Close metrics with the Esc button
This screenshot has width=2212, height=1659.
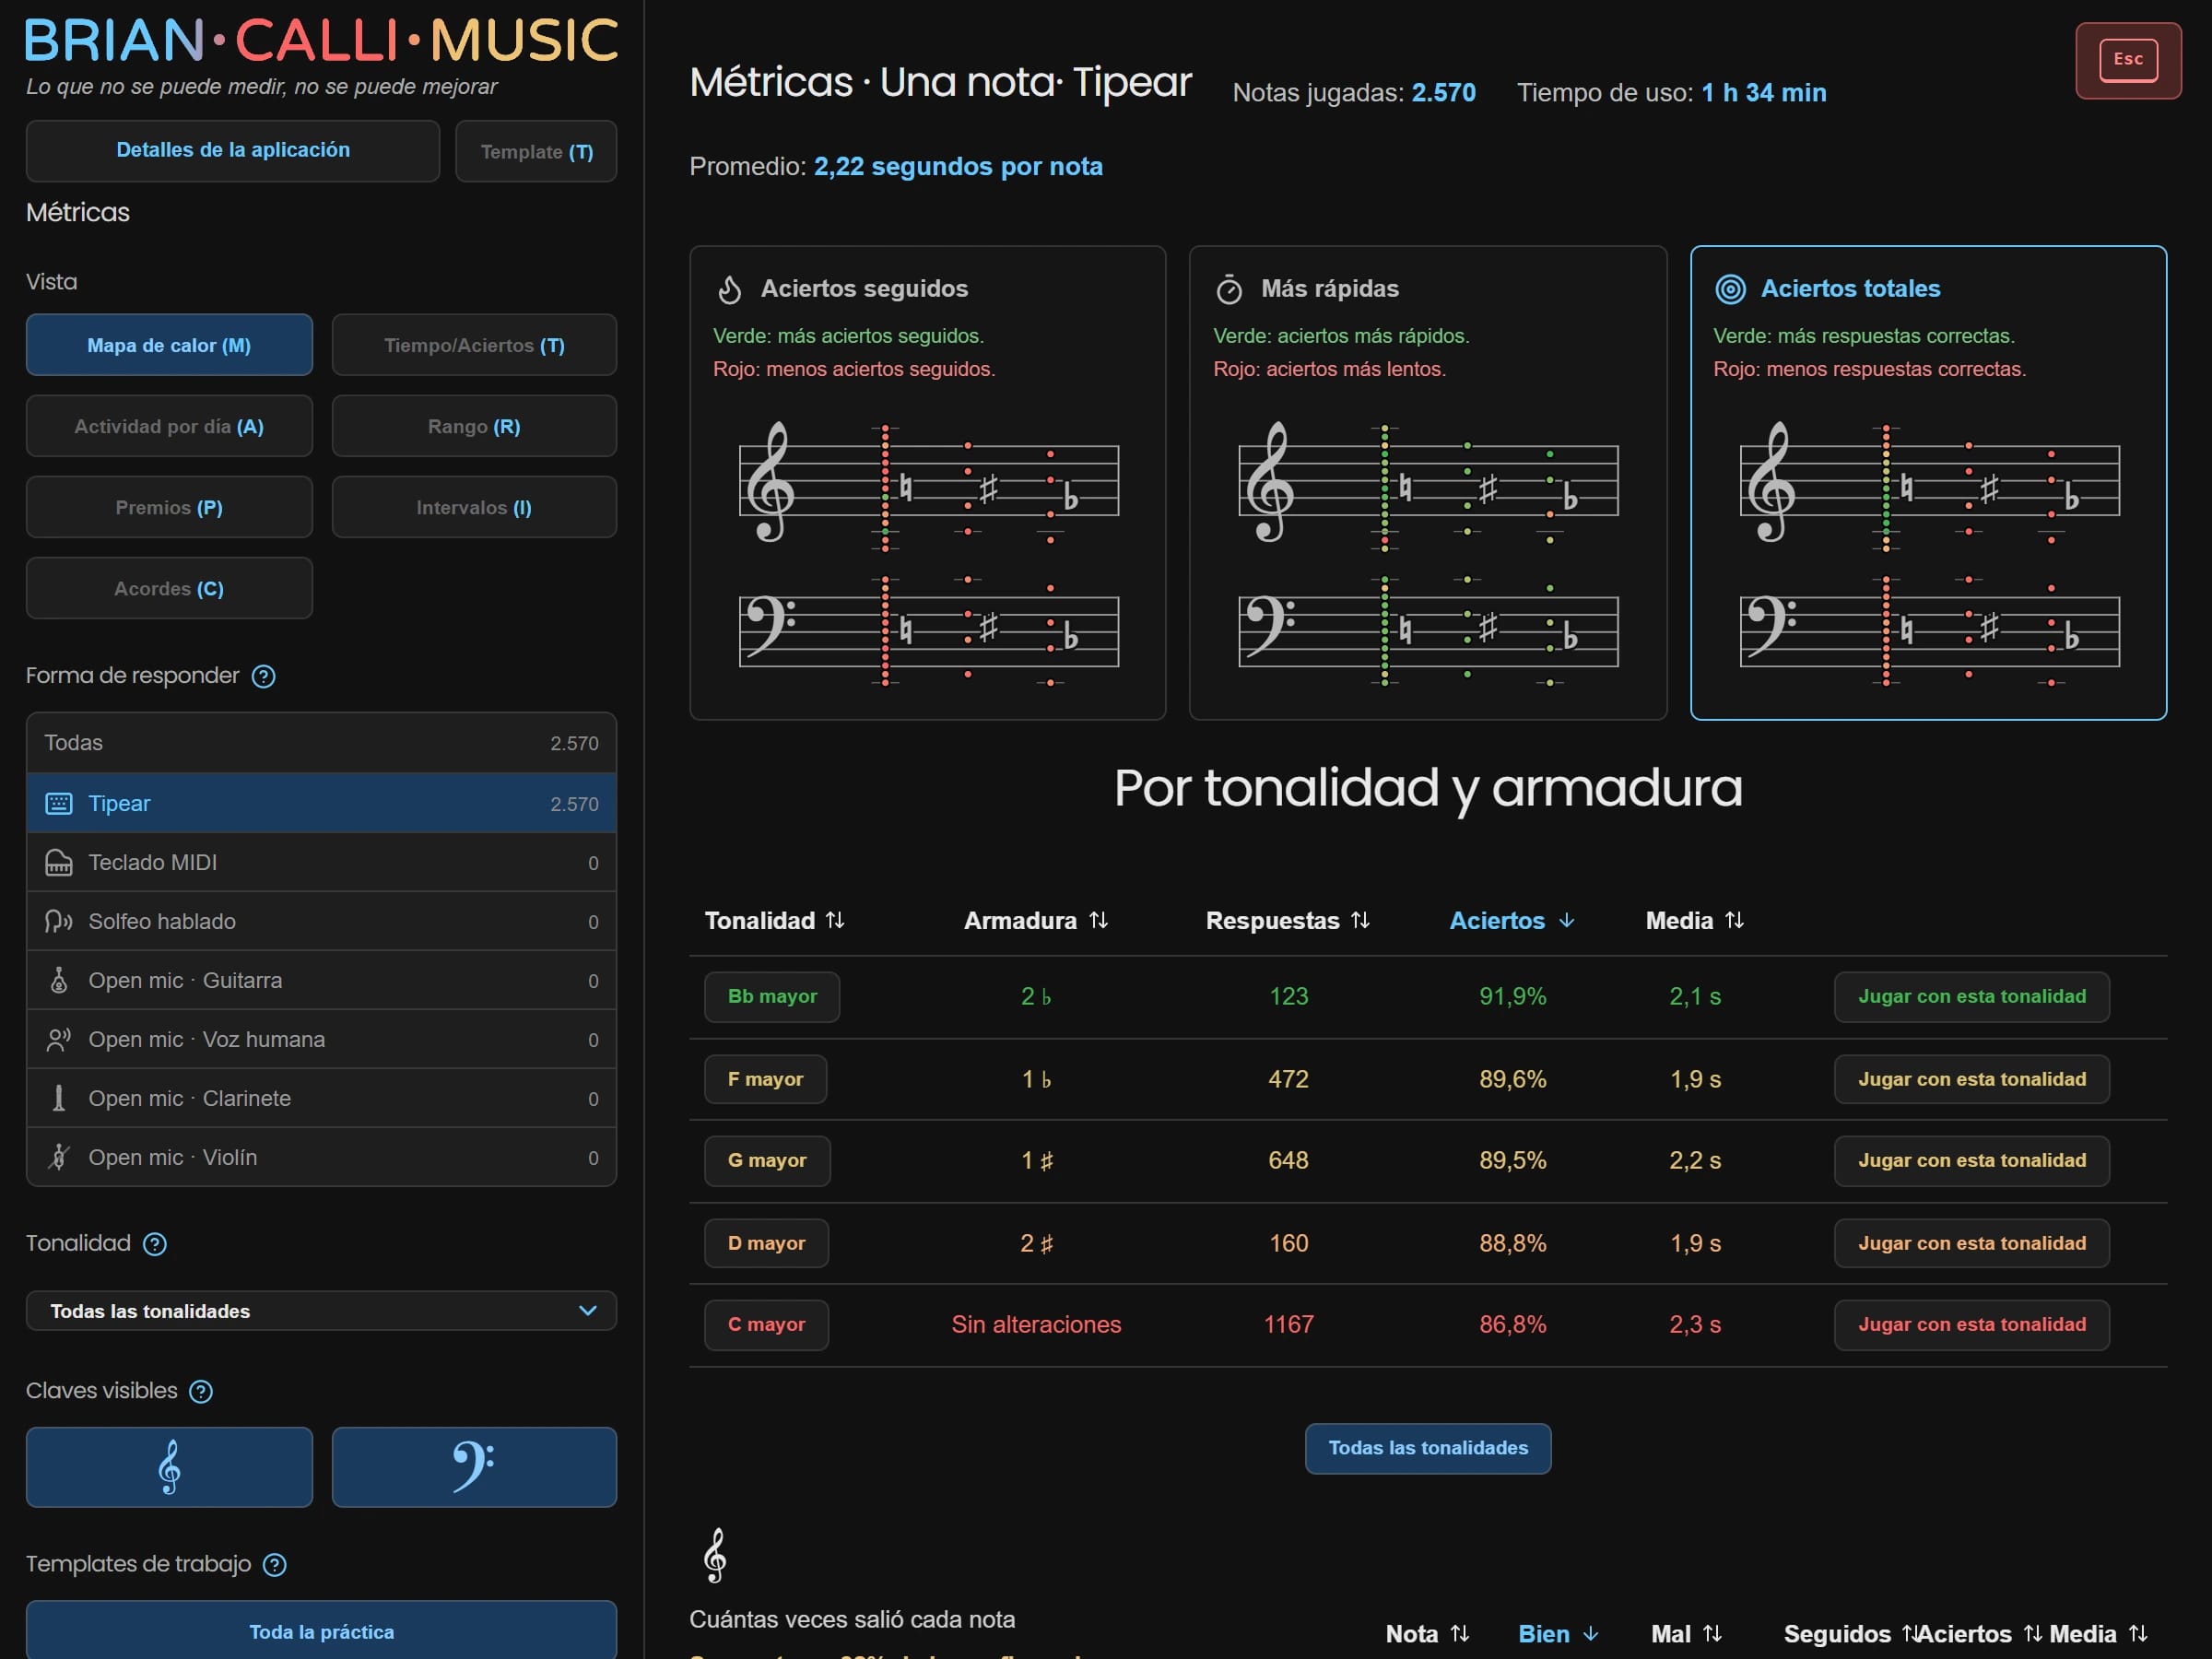pyautogui.click(x=2128, y=60)
